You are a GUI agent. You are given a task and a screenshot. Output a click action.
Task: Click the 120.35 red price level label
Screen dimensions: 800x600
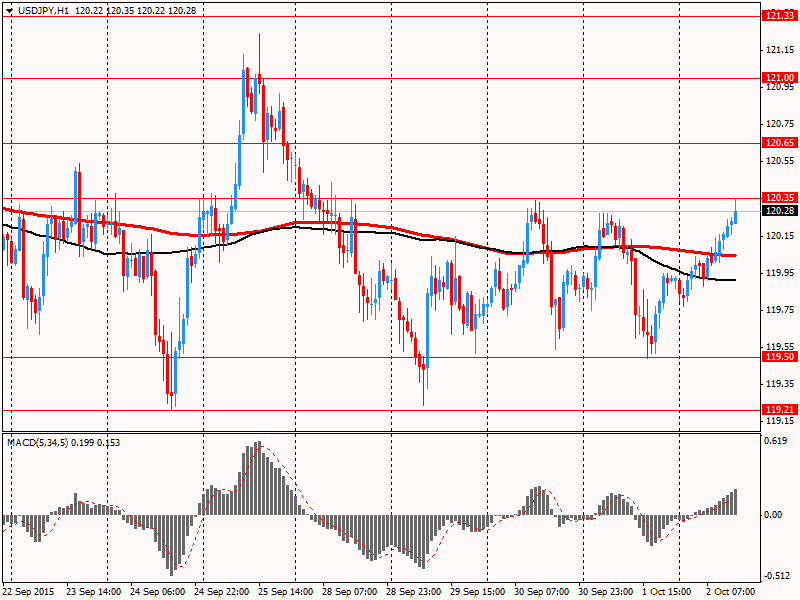pos(780,197)
